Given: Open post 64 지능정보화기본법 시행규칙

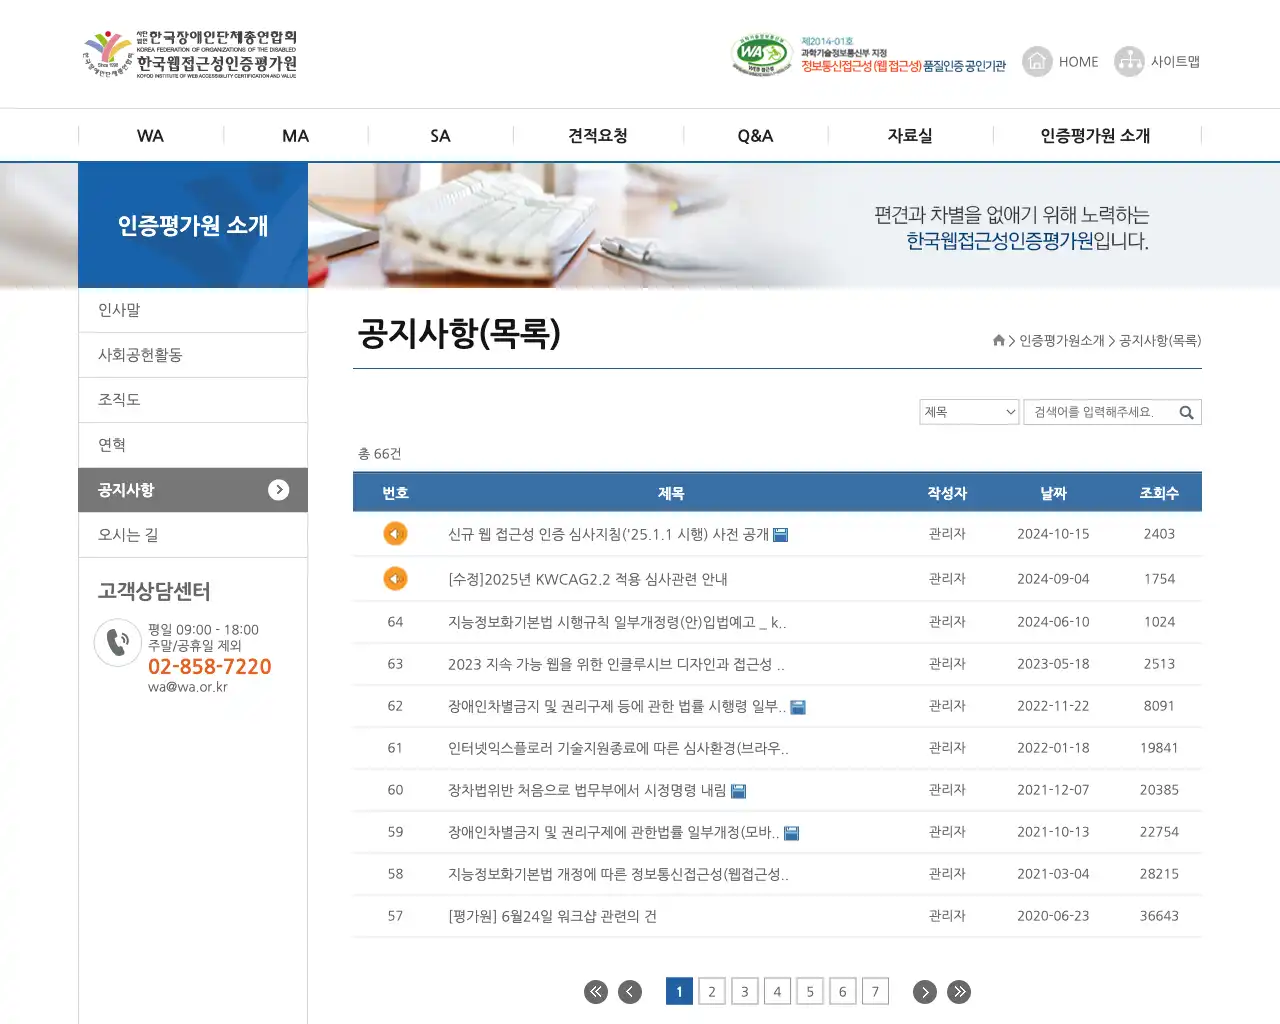Looking at the screenshot, I should click(617, 622).
